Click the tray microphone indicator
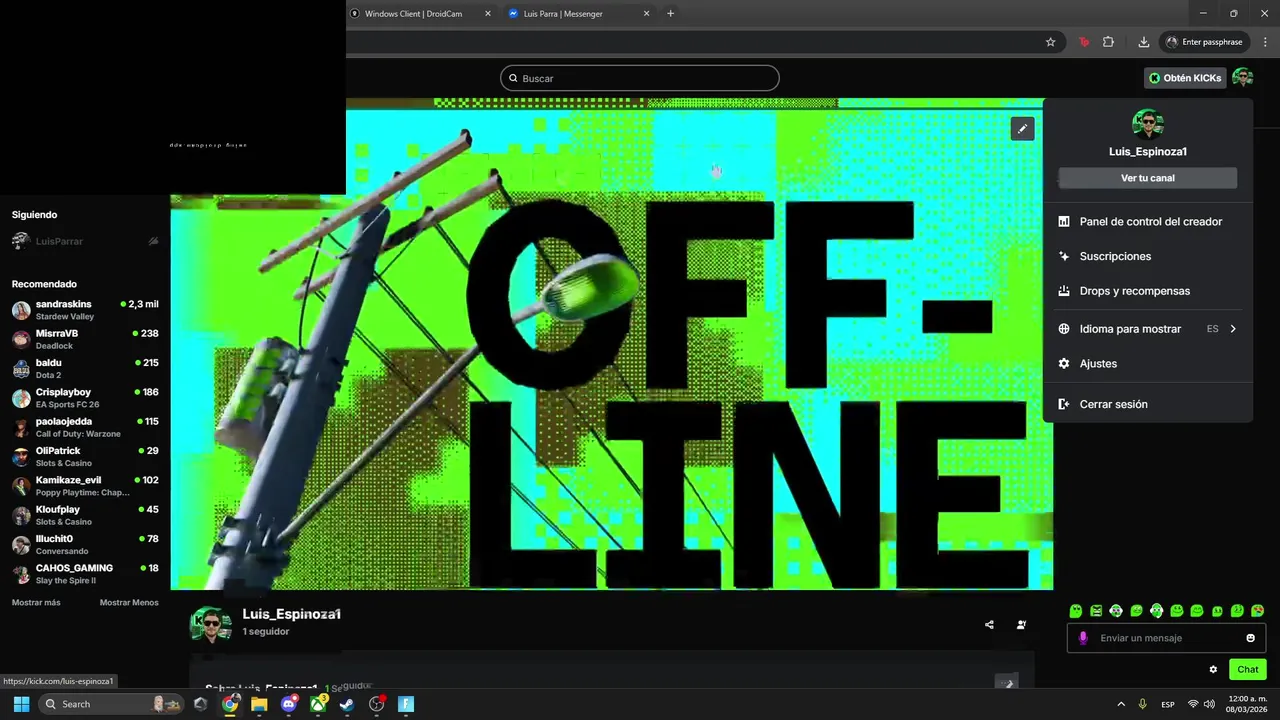This screenshot has width=1280, height=720. 1143,704
